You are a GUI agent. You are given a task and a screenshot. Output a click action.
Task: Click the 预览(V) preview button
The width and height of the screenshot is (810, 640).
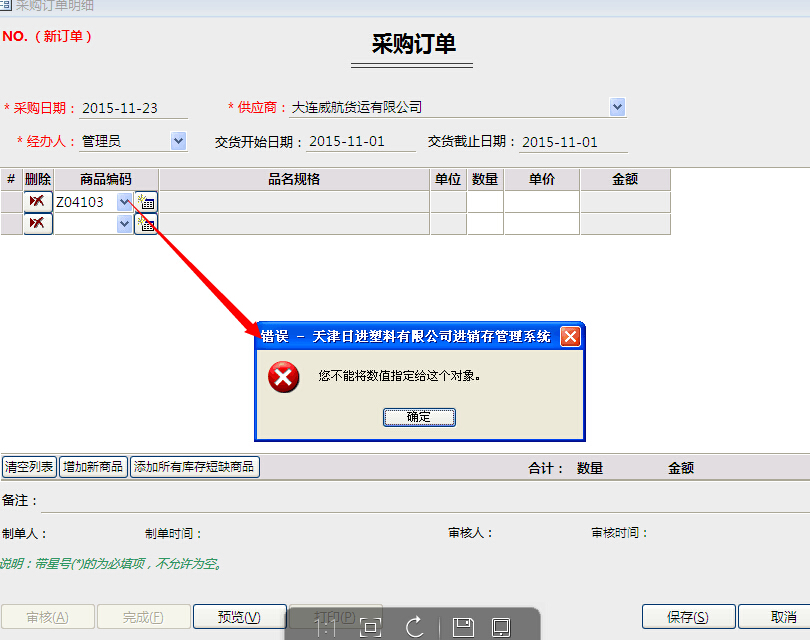(239, 617)
